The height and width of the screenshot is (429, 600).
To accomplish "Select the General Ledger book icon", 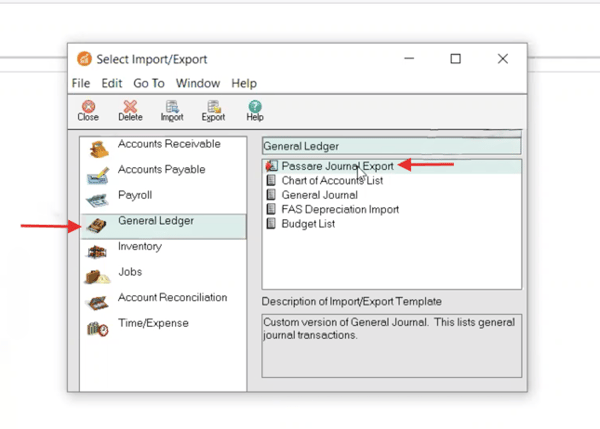I will coord(97,225).
